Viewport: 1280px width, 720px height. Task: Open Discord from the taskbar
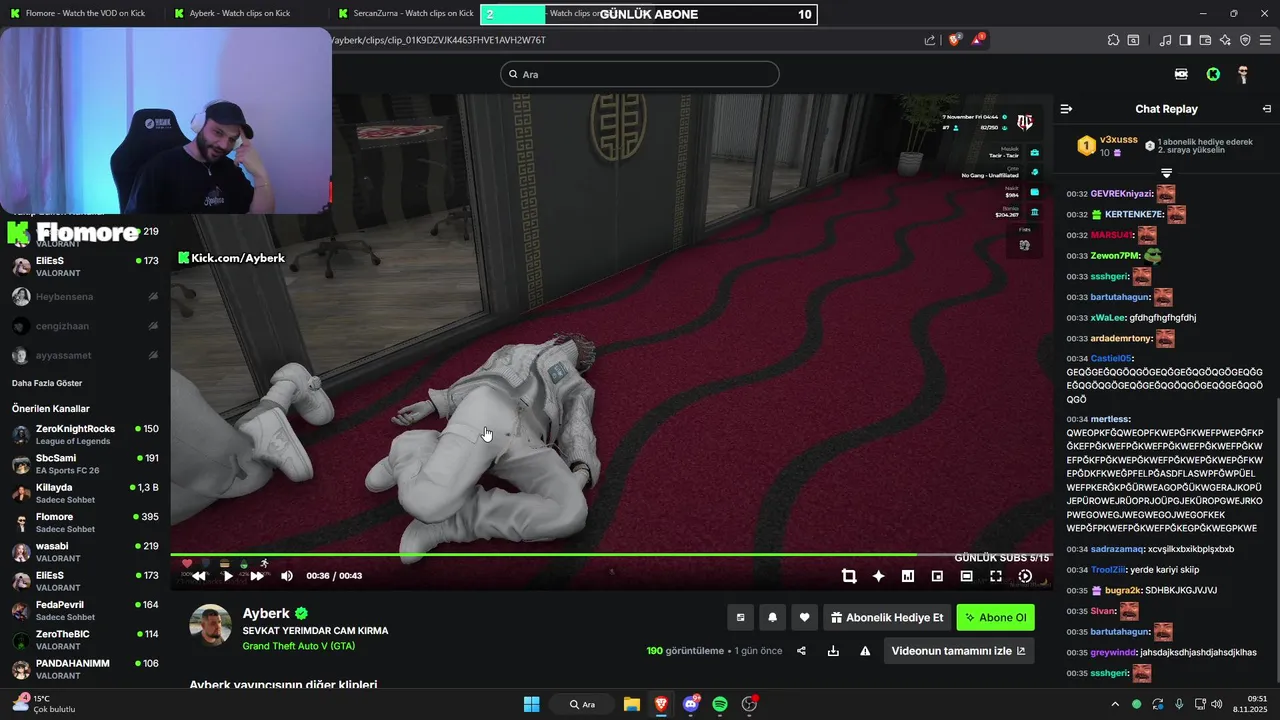[x=690, y=704]
